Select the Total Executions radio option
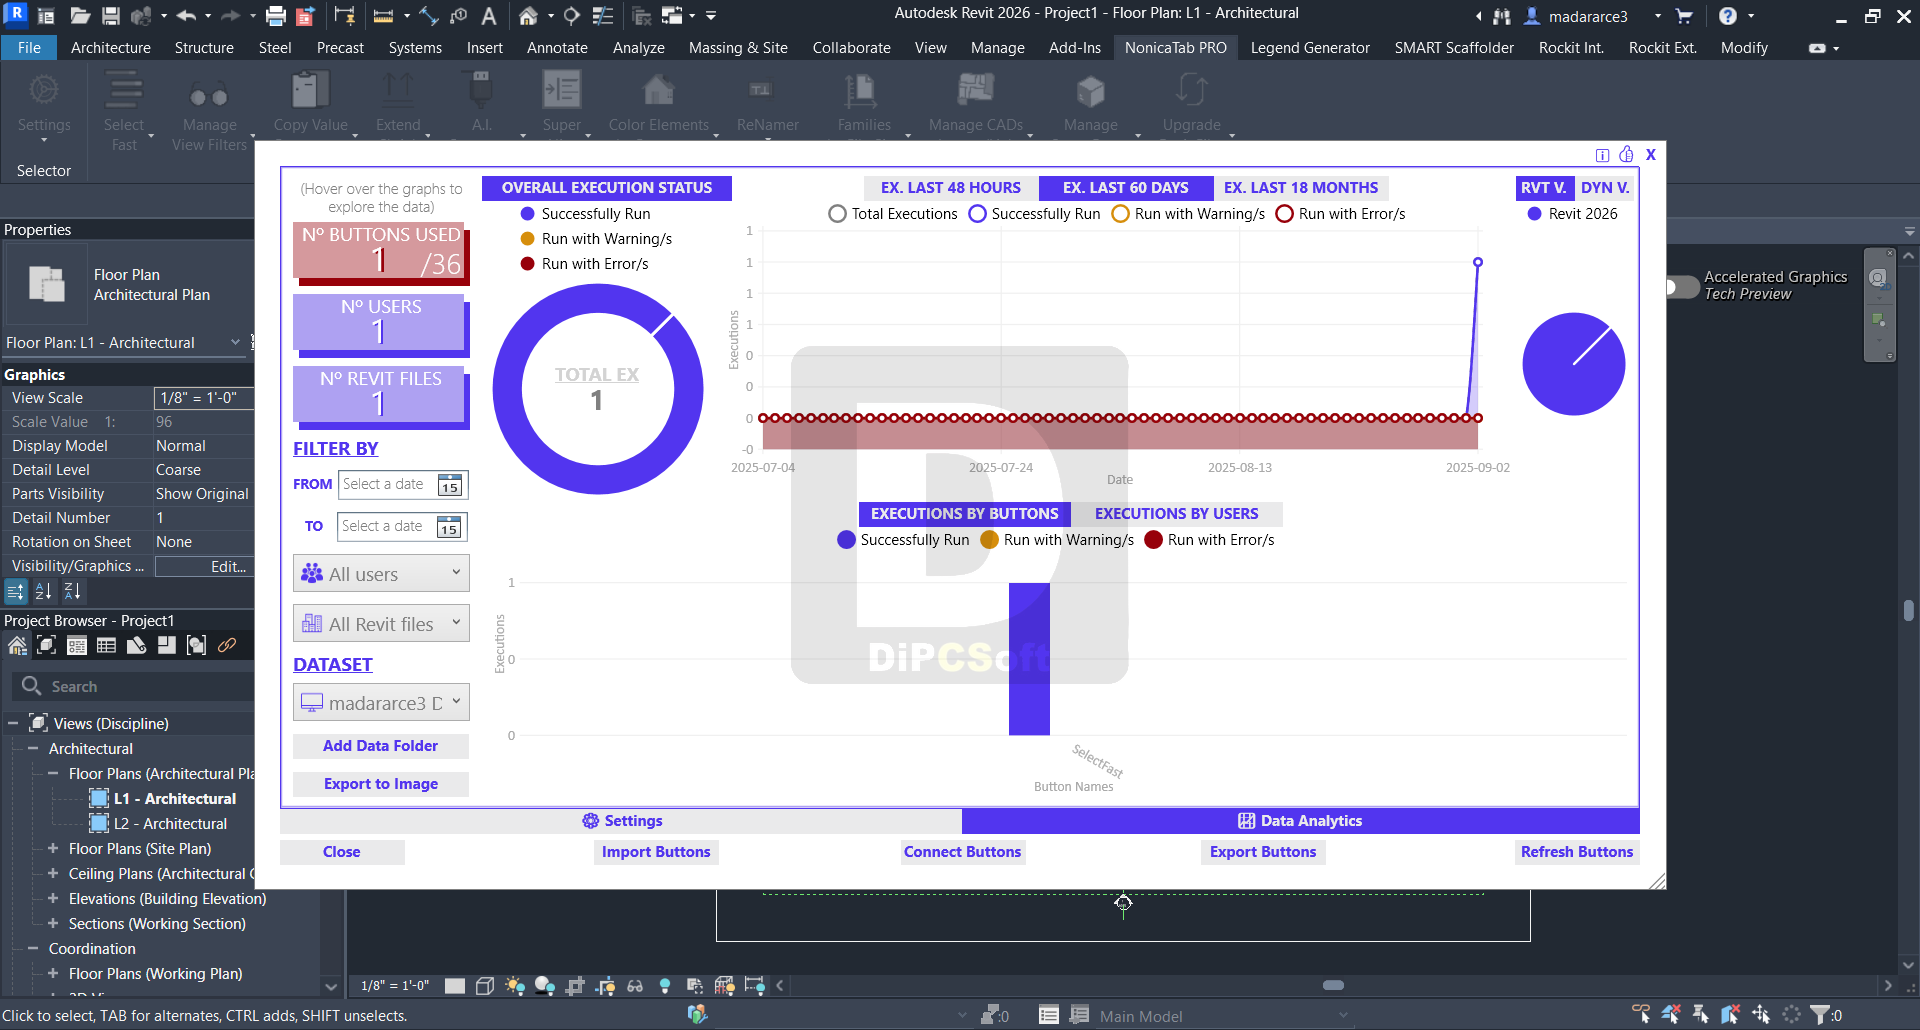 click(x=837, y=214)
